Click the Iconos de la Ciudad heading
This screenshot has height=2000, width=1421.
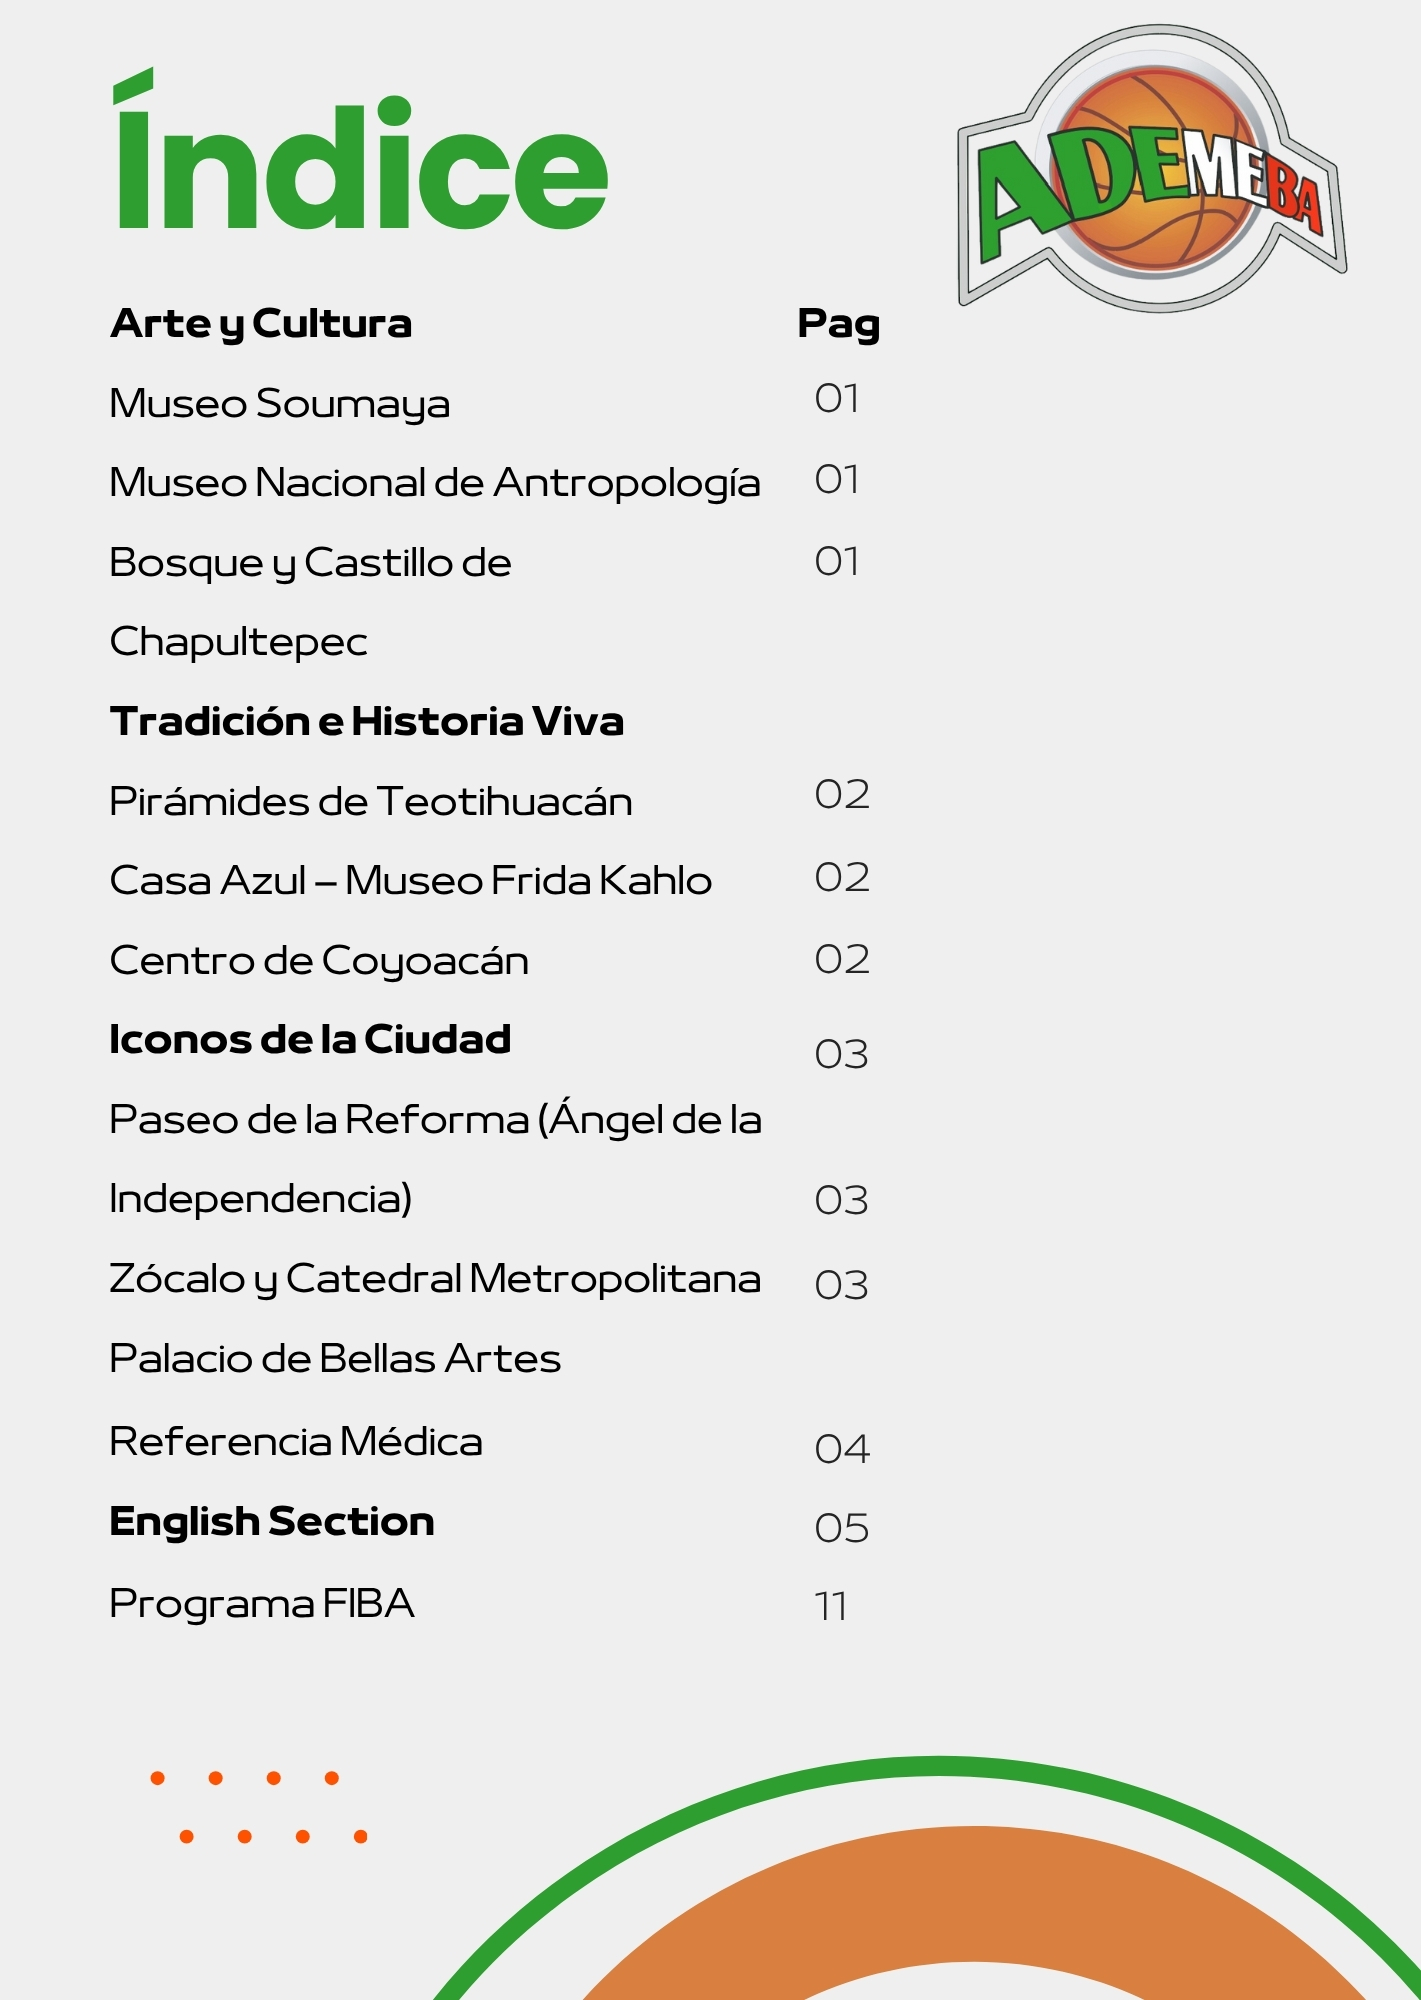click(310, 1040)
